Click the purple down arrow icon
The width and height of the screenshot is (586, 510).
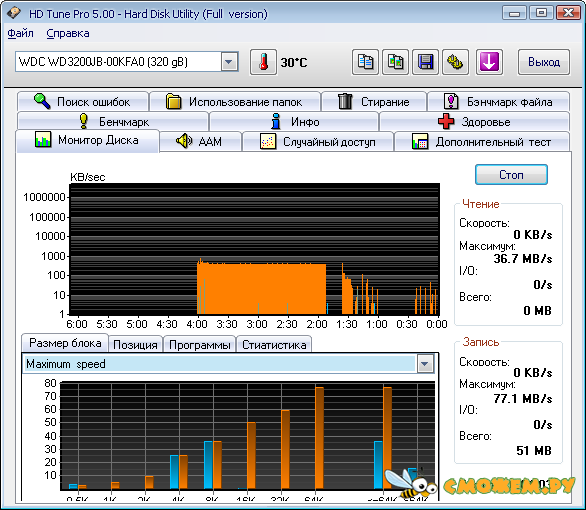coord(489,62)
